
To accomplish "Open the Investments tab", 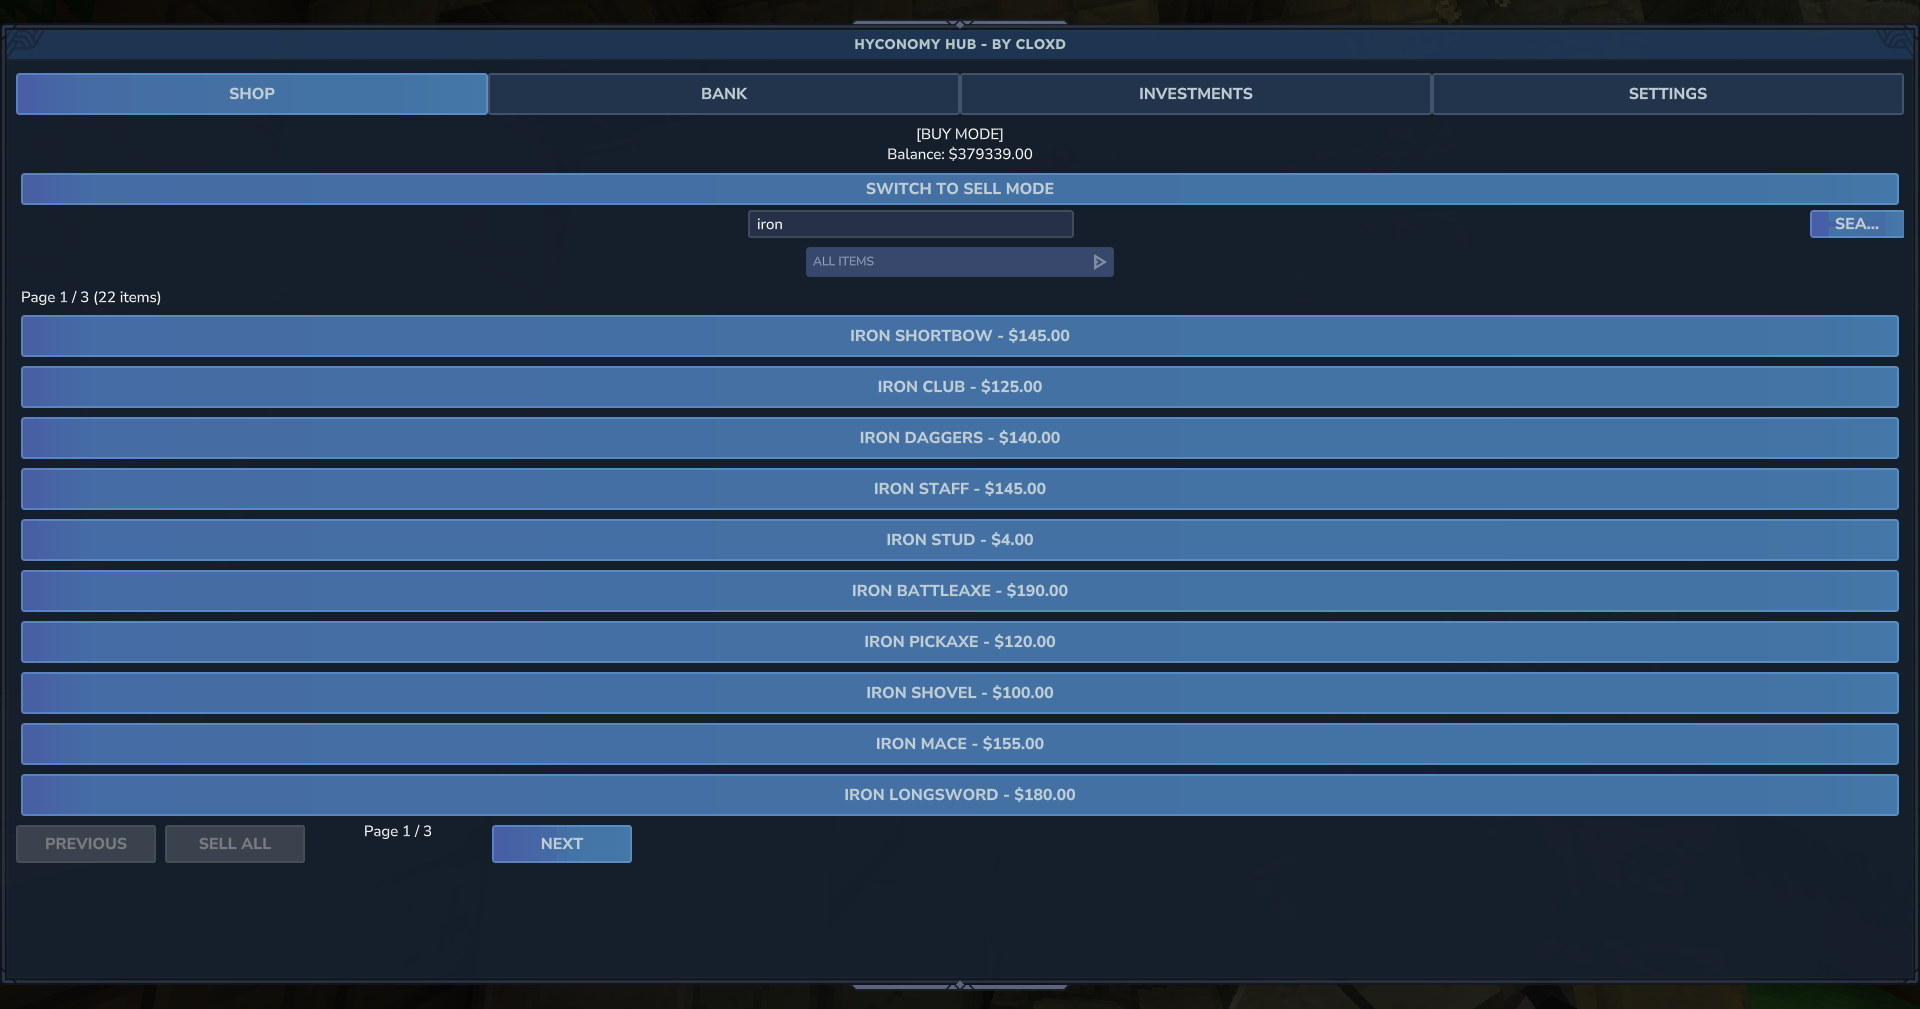I will [1195, 94].
